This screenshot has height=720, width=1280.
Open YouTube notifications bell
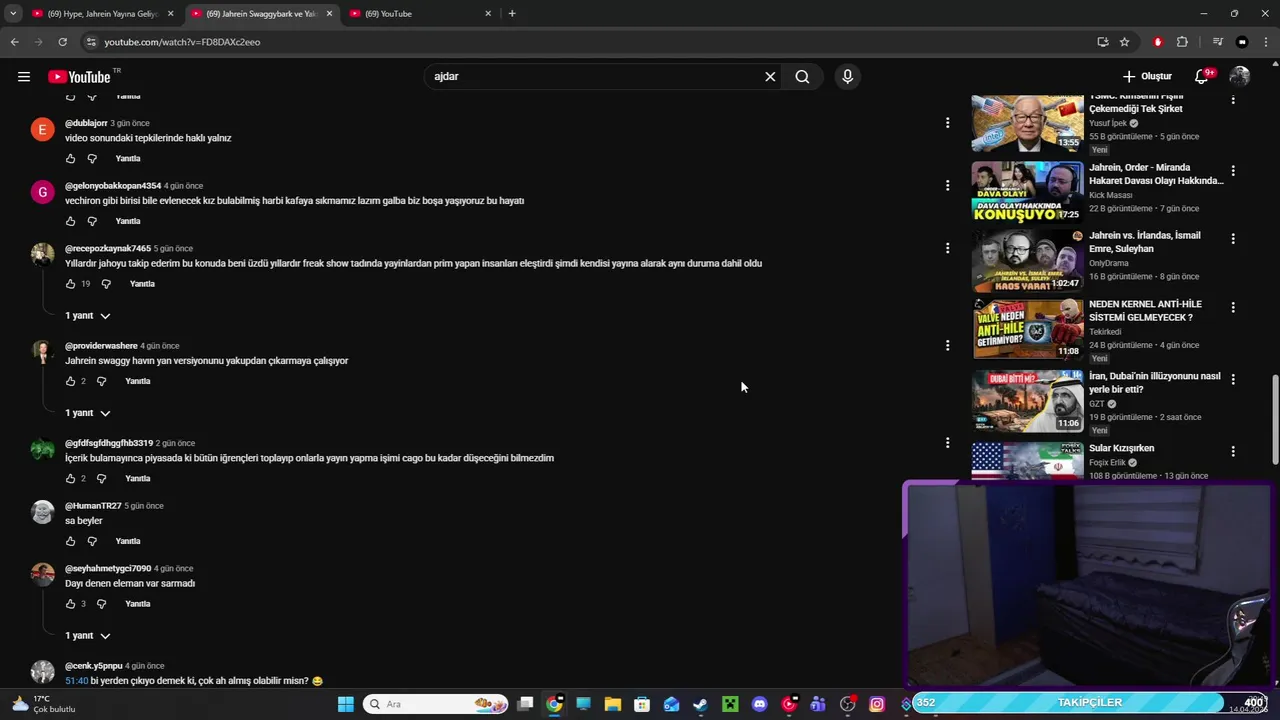tap(1202, 77)
